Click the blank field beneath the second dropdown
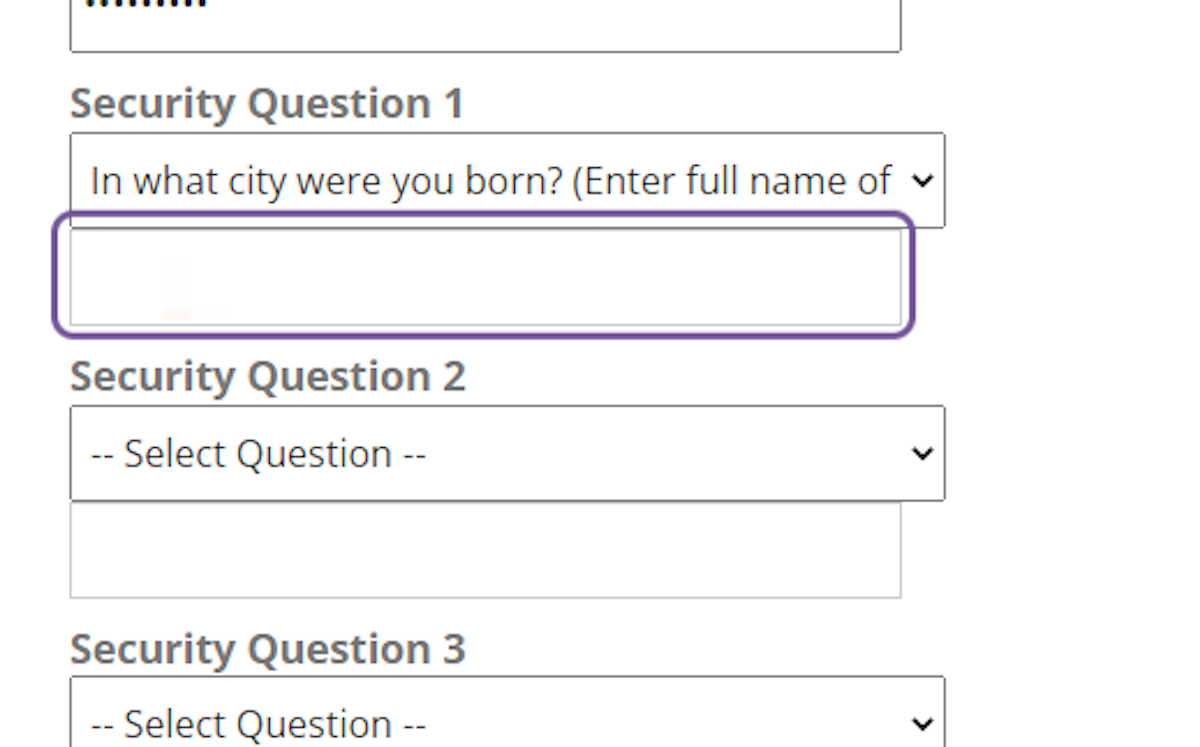The image size is (1200, 747). pyautogui.click(x=485, y=549)
